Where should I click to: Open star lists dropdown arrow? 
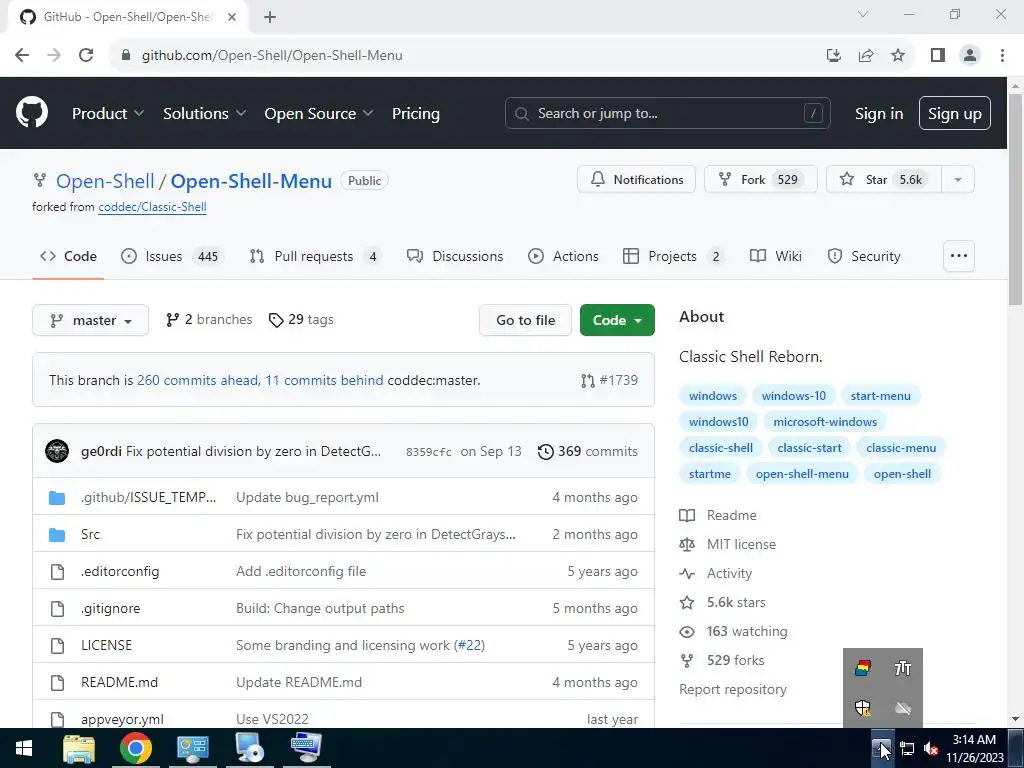coord(958,179)
